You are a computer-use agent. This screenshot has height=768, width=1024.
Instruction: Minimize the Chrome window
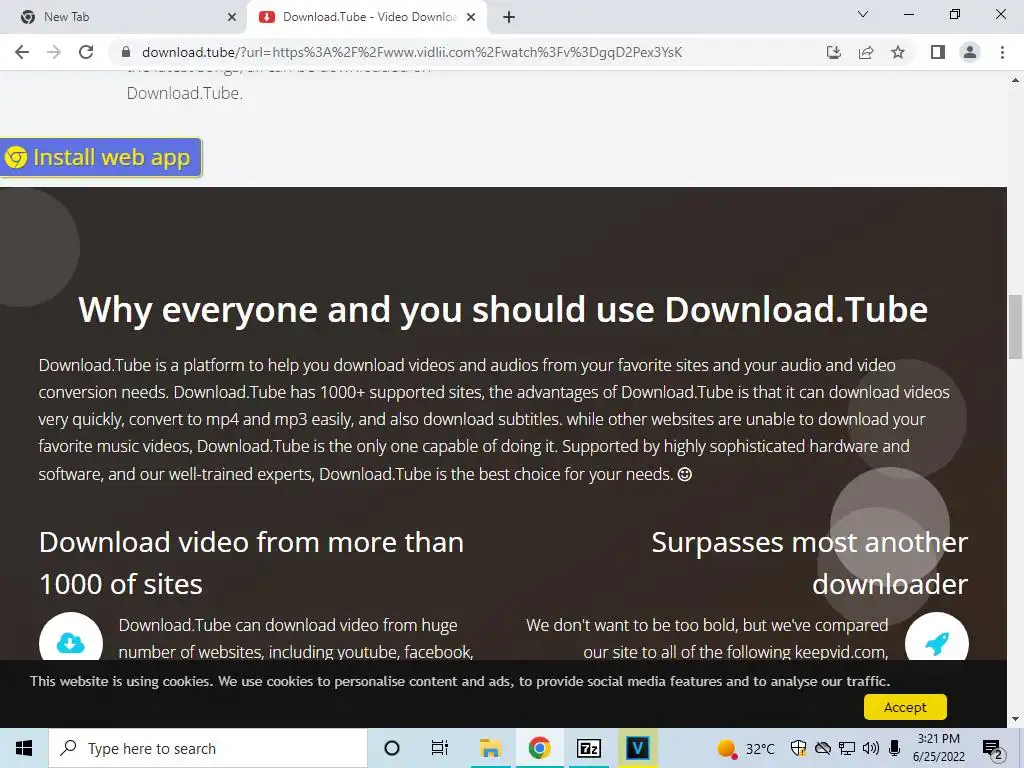tap(908, 14)
